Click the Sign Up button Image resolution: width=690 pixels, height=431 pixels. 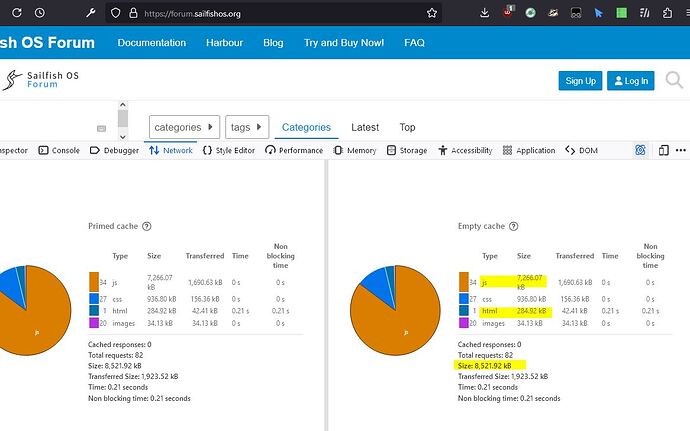(580, 81)
